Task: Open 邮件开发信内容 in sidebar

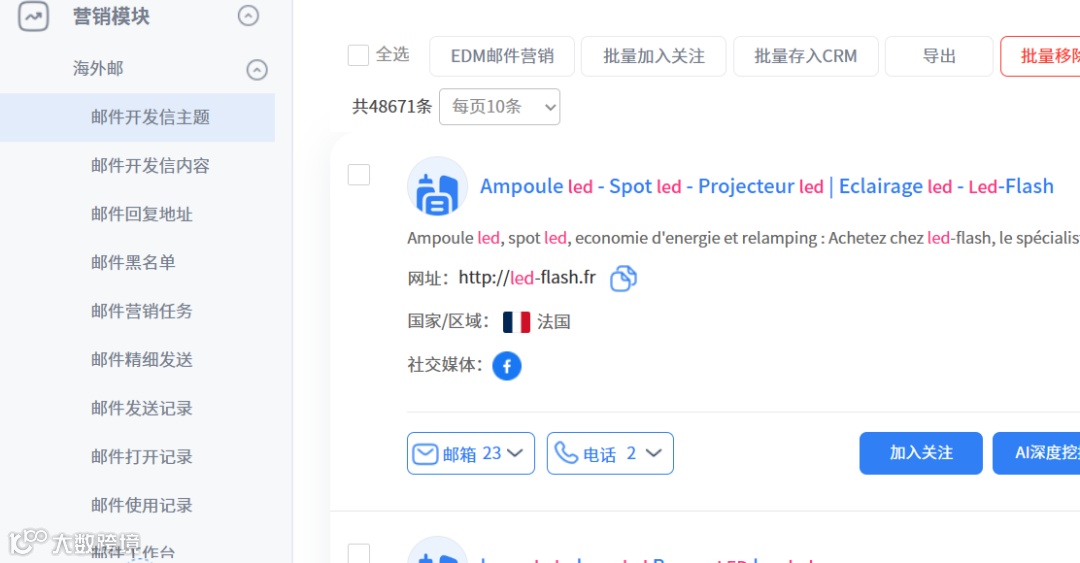Action: tap(150, 165)
